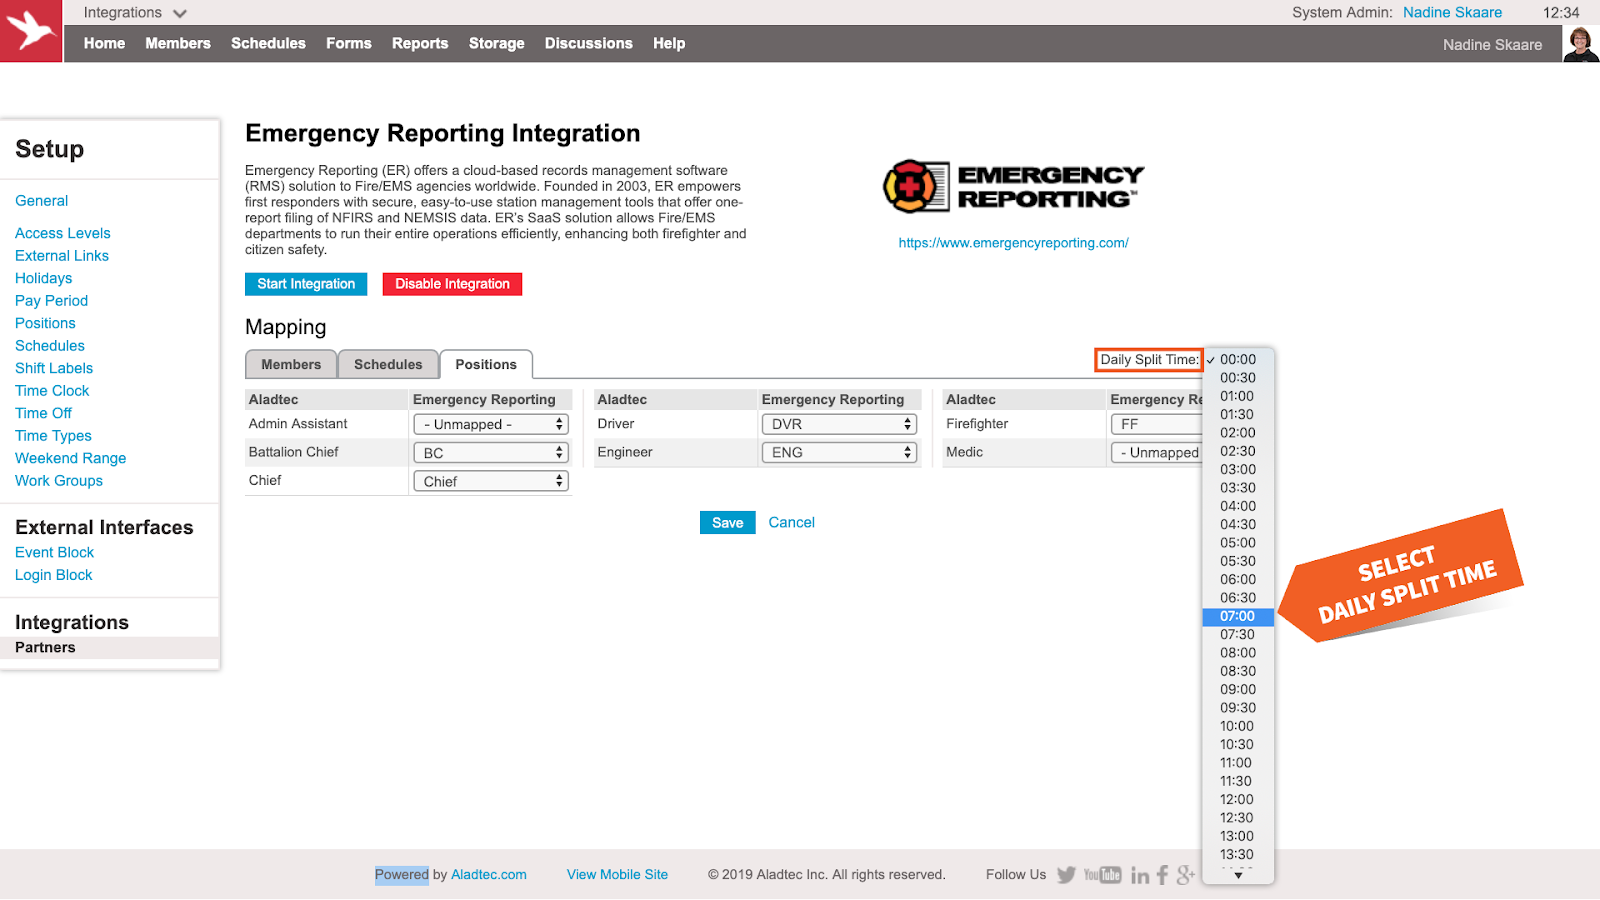Open Time Types setup page
Viewport: 1600px width, 900px height.
tap(54, 436)
